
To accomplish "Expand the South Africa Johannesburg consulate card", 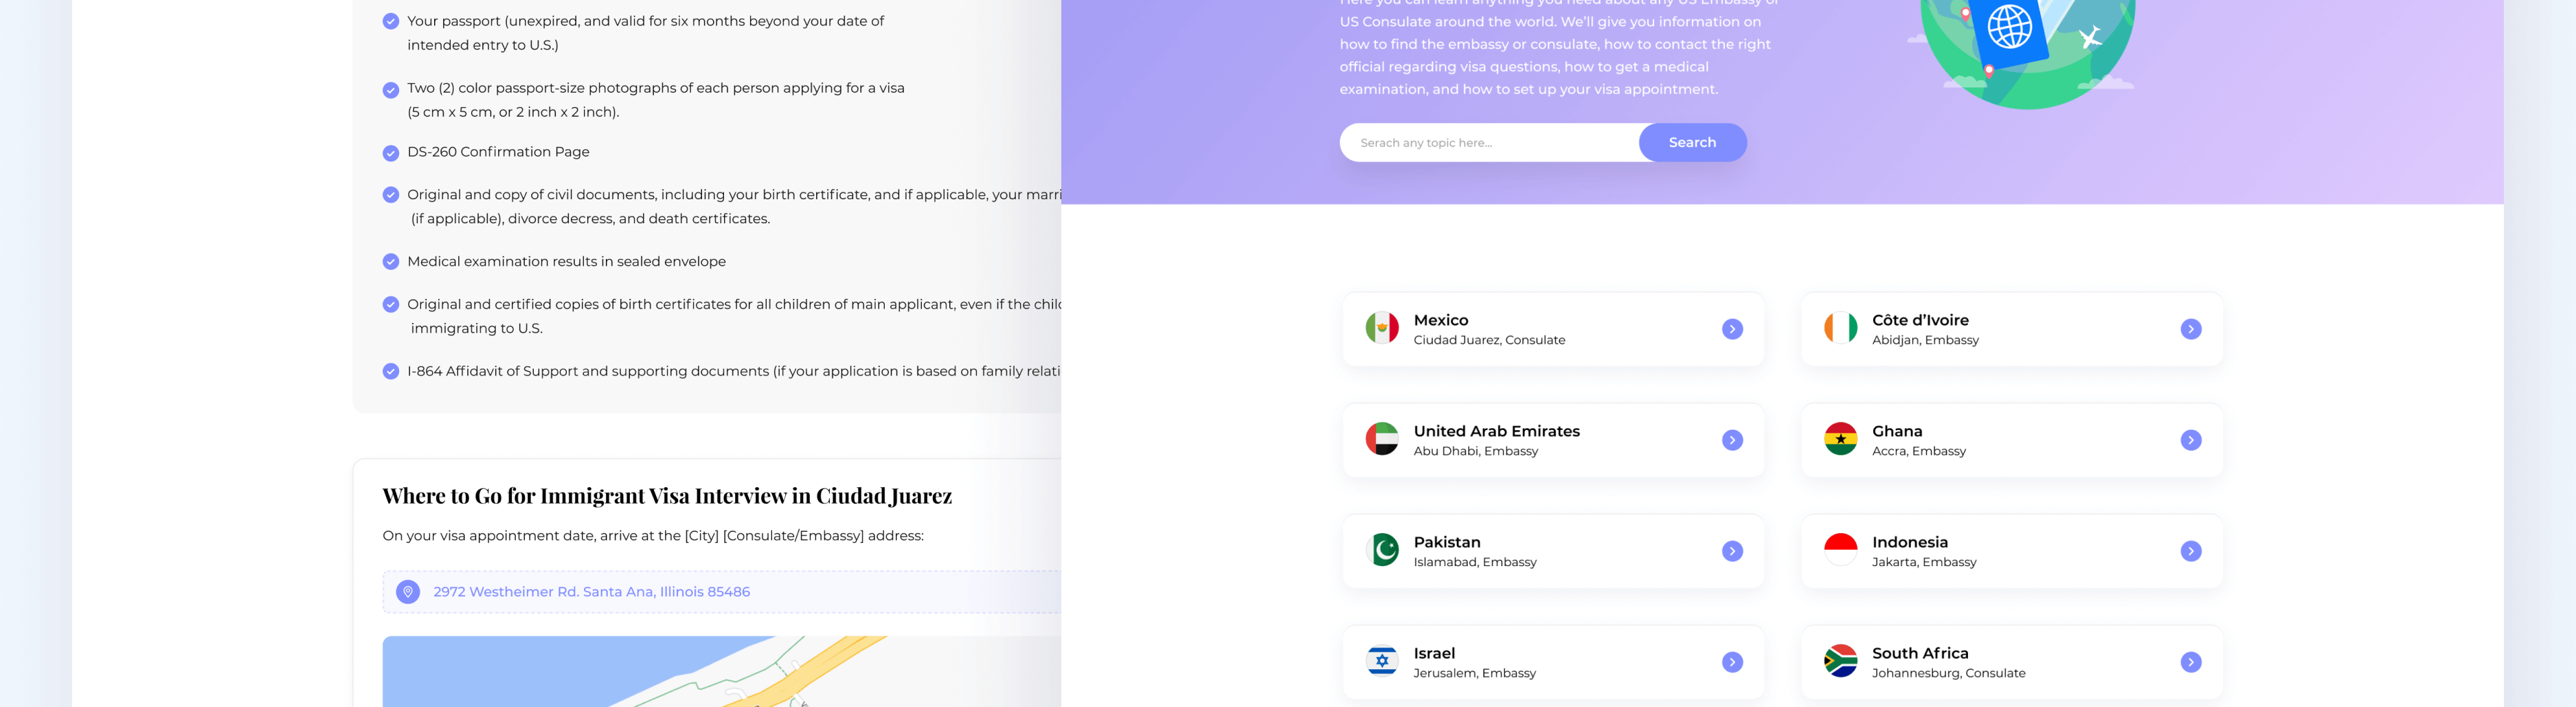I will pos(2191,662).
